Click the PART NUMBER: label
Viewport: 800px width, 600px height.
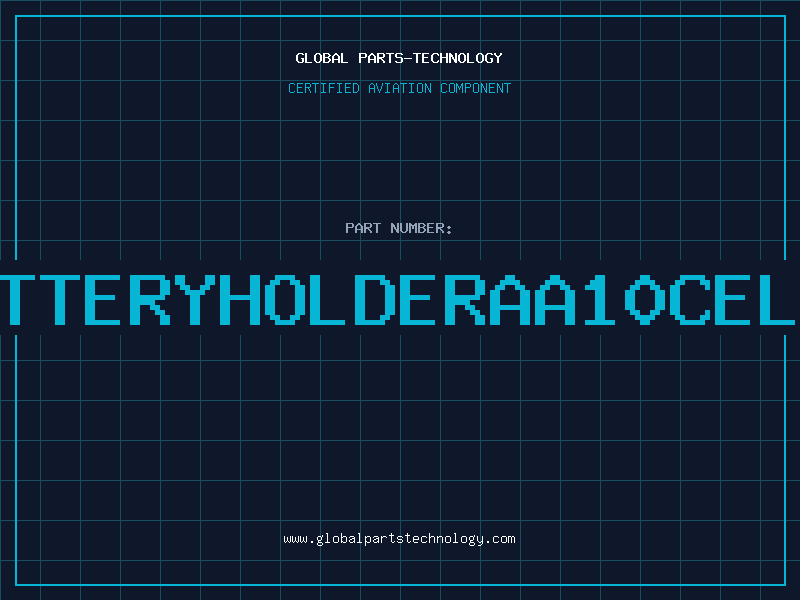click(x=399, y=229)
